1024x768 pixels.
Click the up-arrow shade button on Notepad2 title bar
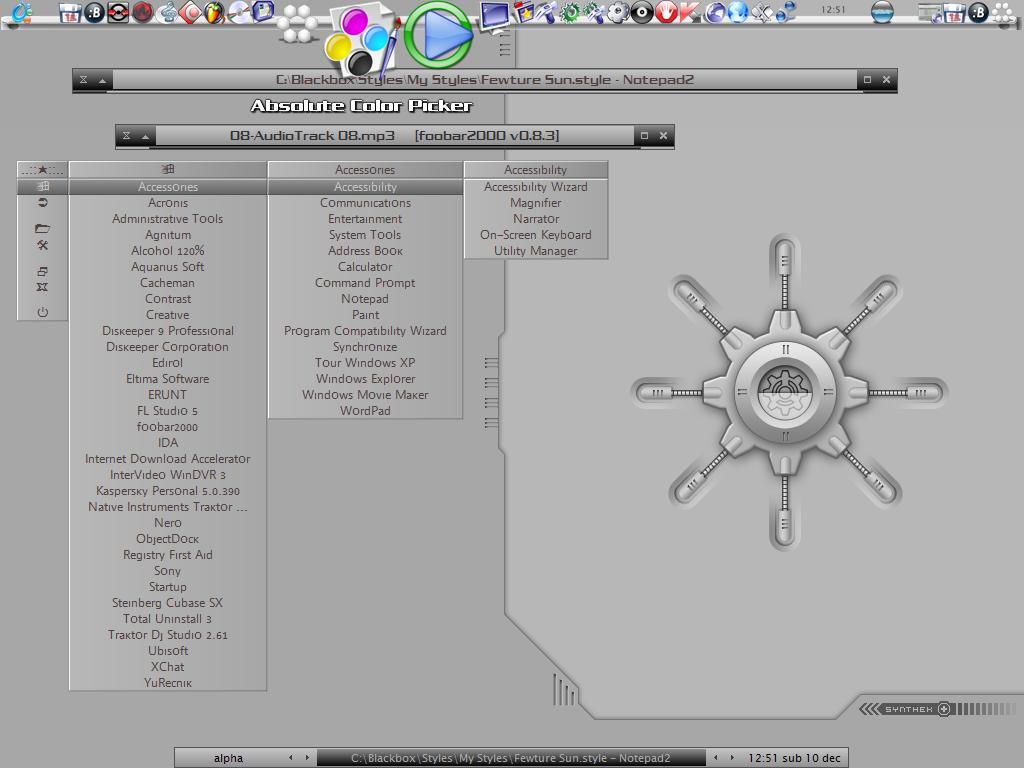coord(103,80)
